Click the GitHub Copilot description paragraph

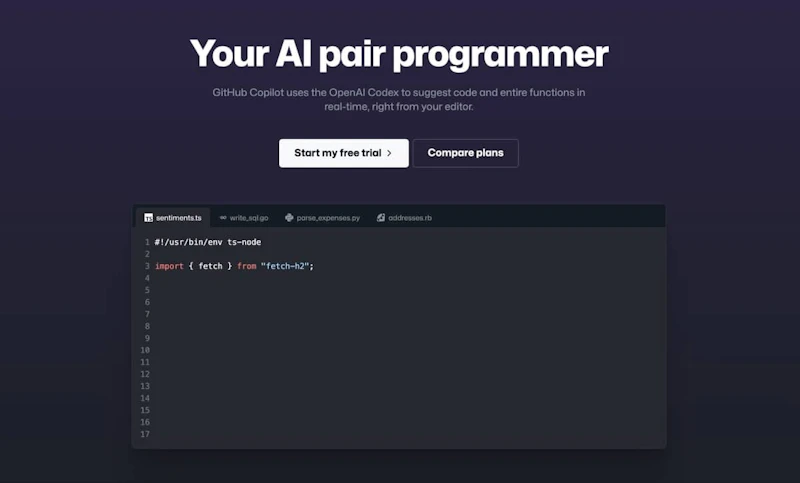pos(399,99)
